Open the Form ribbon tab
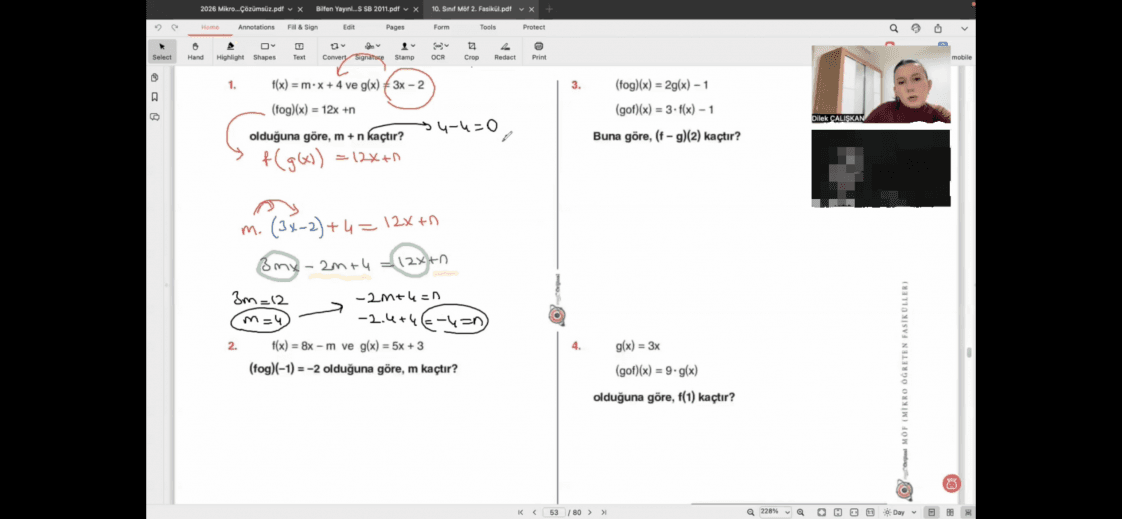 (442, 27)
